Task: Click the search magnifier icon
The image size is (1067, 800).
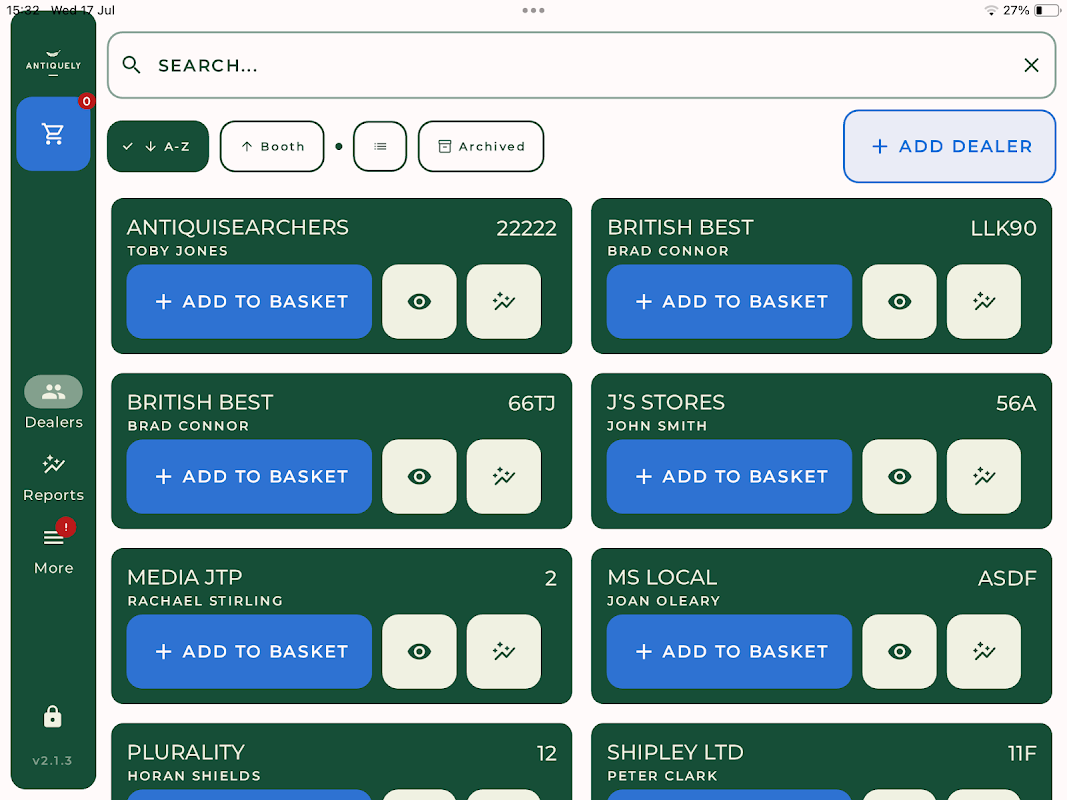Action: (131, 65)
